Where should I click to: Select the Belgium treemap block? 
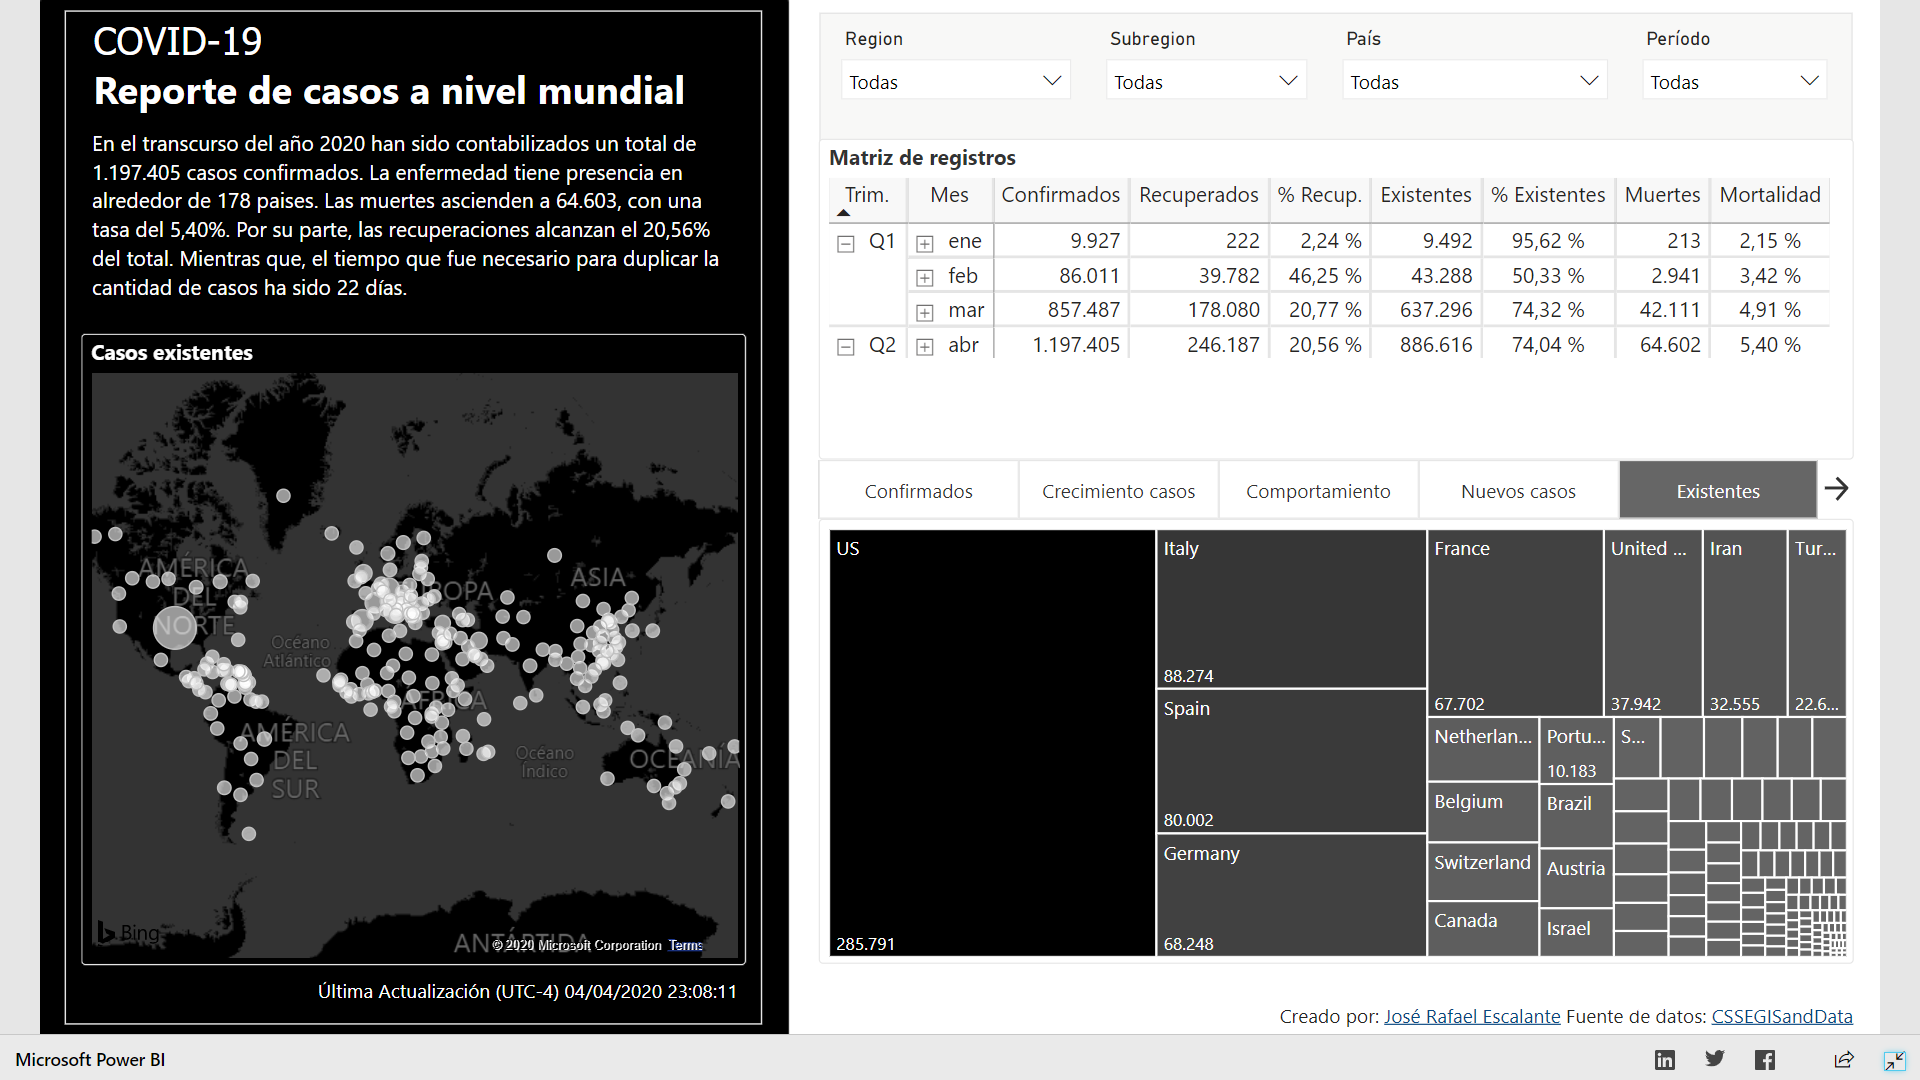tap(1483, 811)
